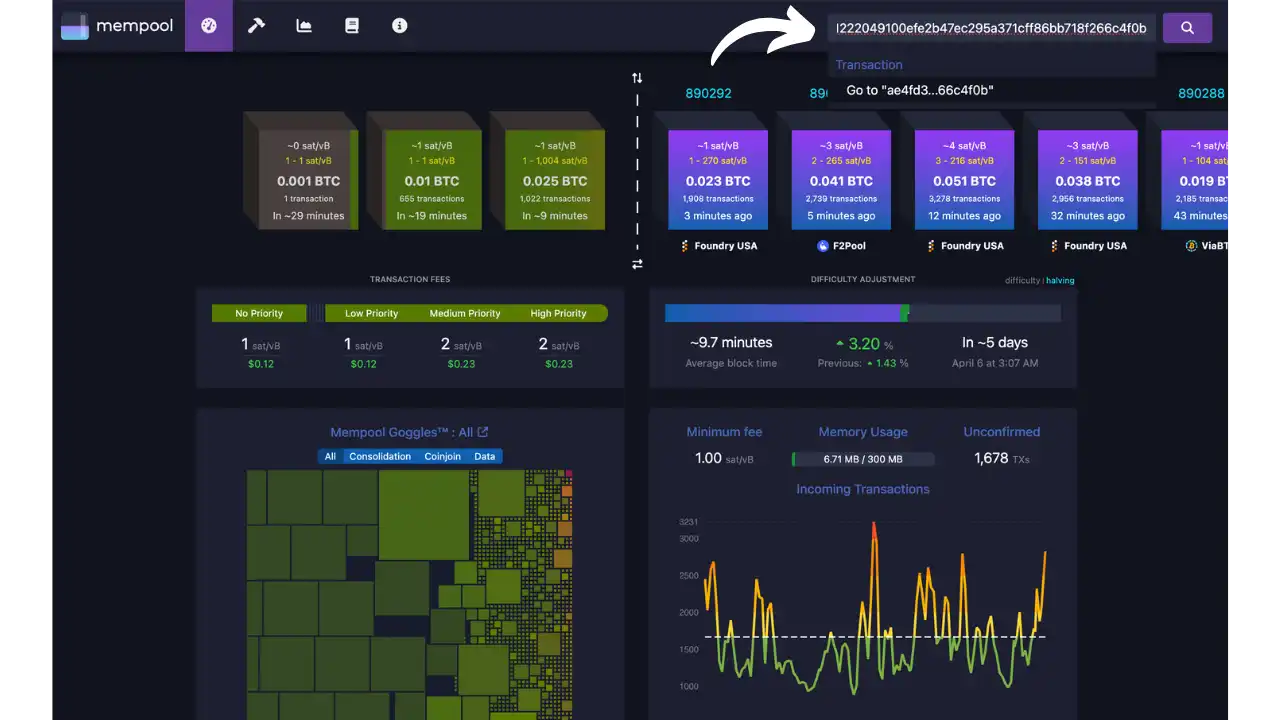Switch Goggles filter to Coinjoin
1280x720 pixels.
tap(442, 456)
